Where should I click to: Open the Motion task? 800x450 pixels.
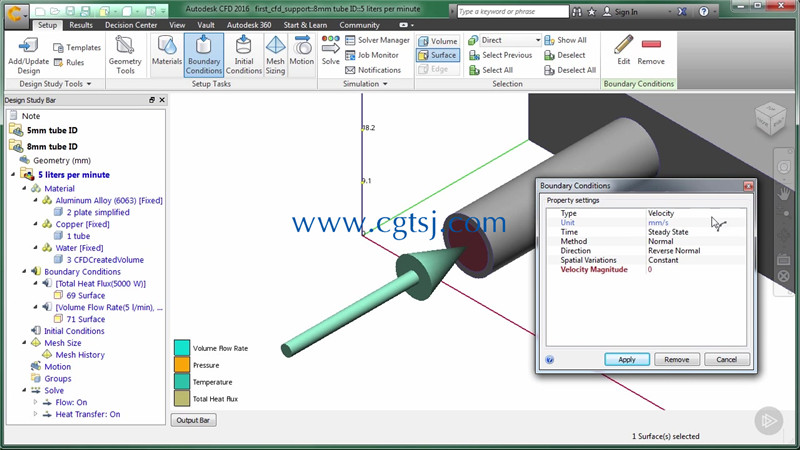(302, 51)
